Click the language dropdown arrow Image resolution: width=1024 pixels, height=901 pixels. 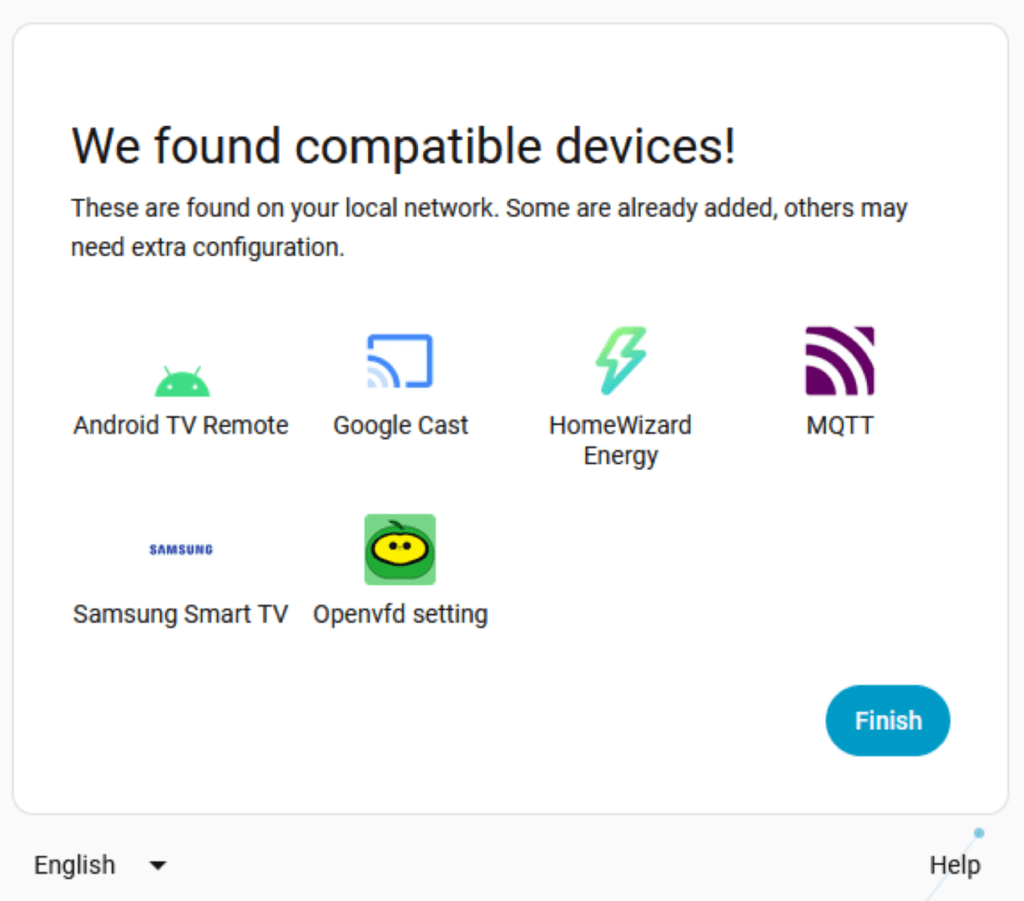(x=158, y=865)
